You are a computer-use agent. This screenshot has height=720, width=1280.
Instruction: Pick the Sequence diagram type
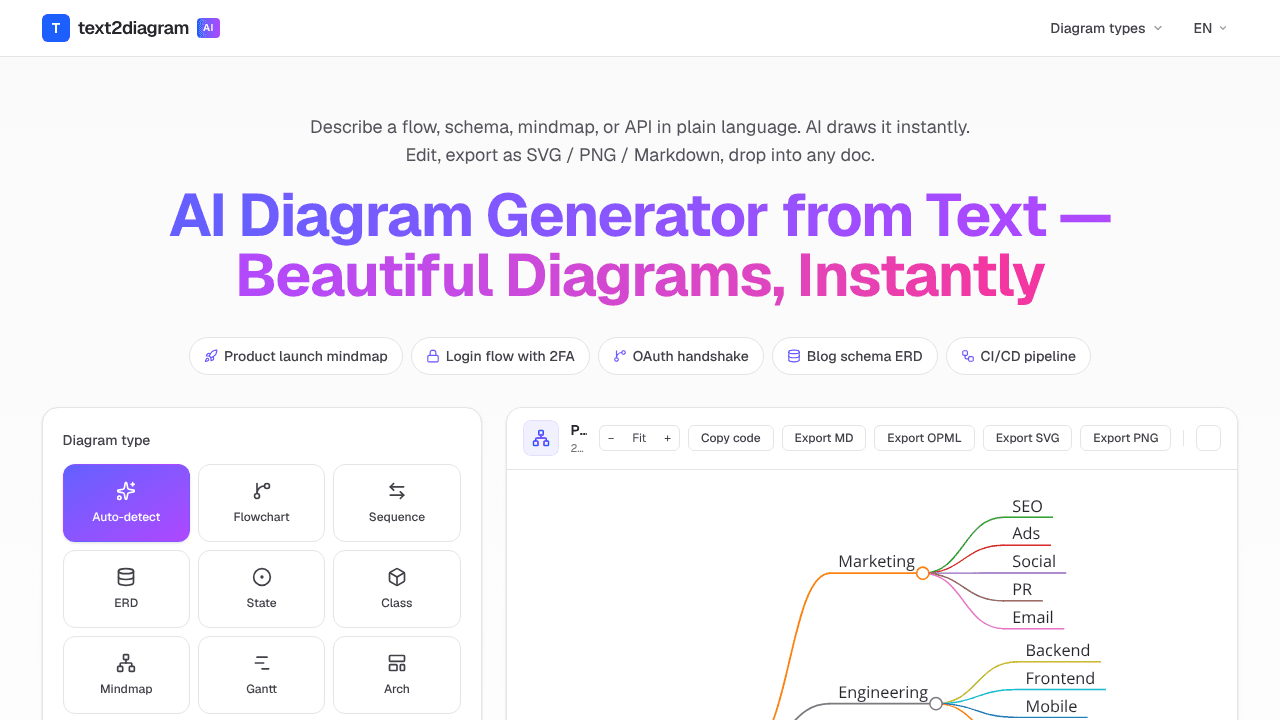[x=397, y=503]
